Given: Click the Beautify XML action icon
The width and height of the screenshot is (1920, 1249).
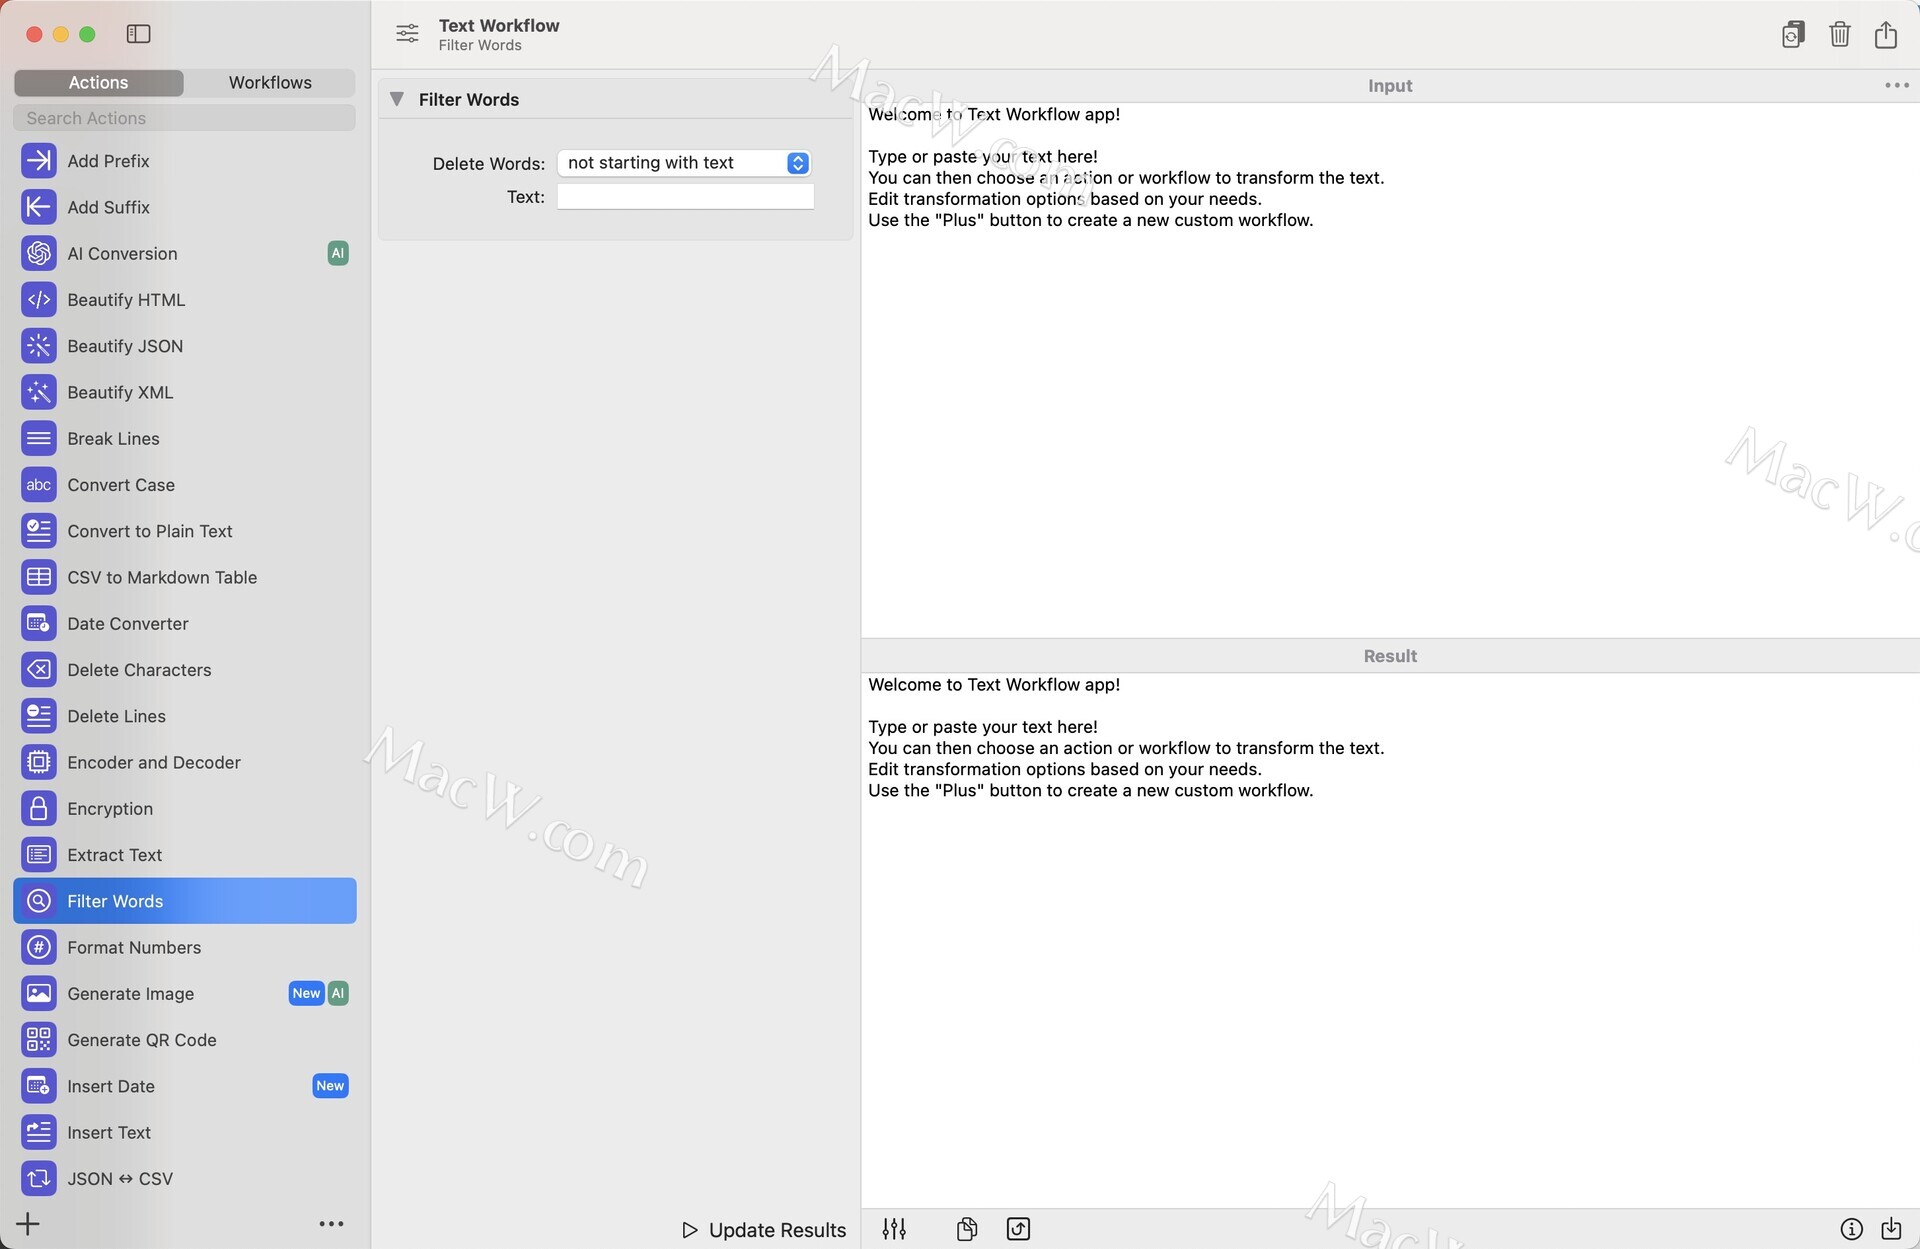Looking at the screenshot, I should (x=38, y=392).
